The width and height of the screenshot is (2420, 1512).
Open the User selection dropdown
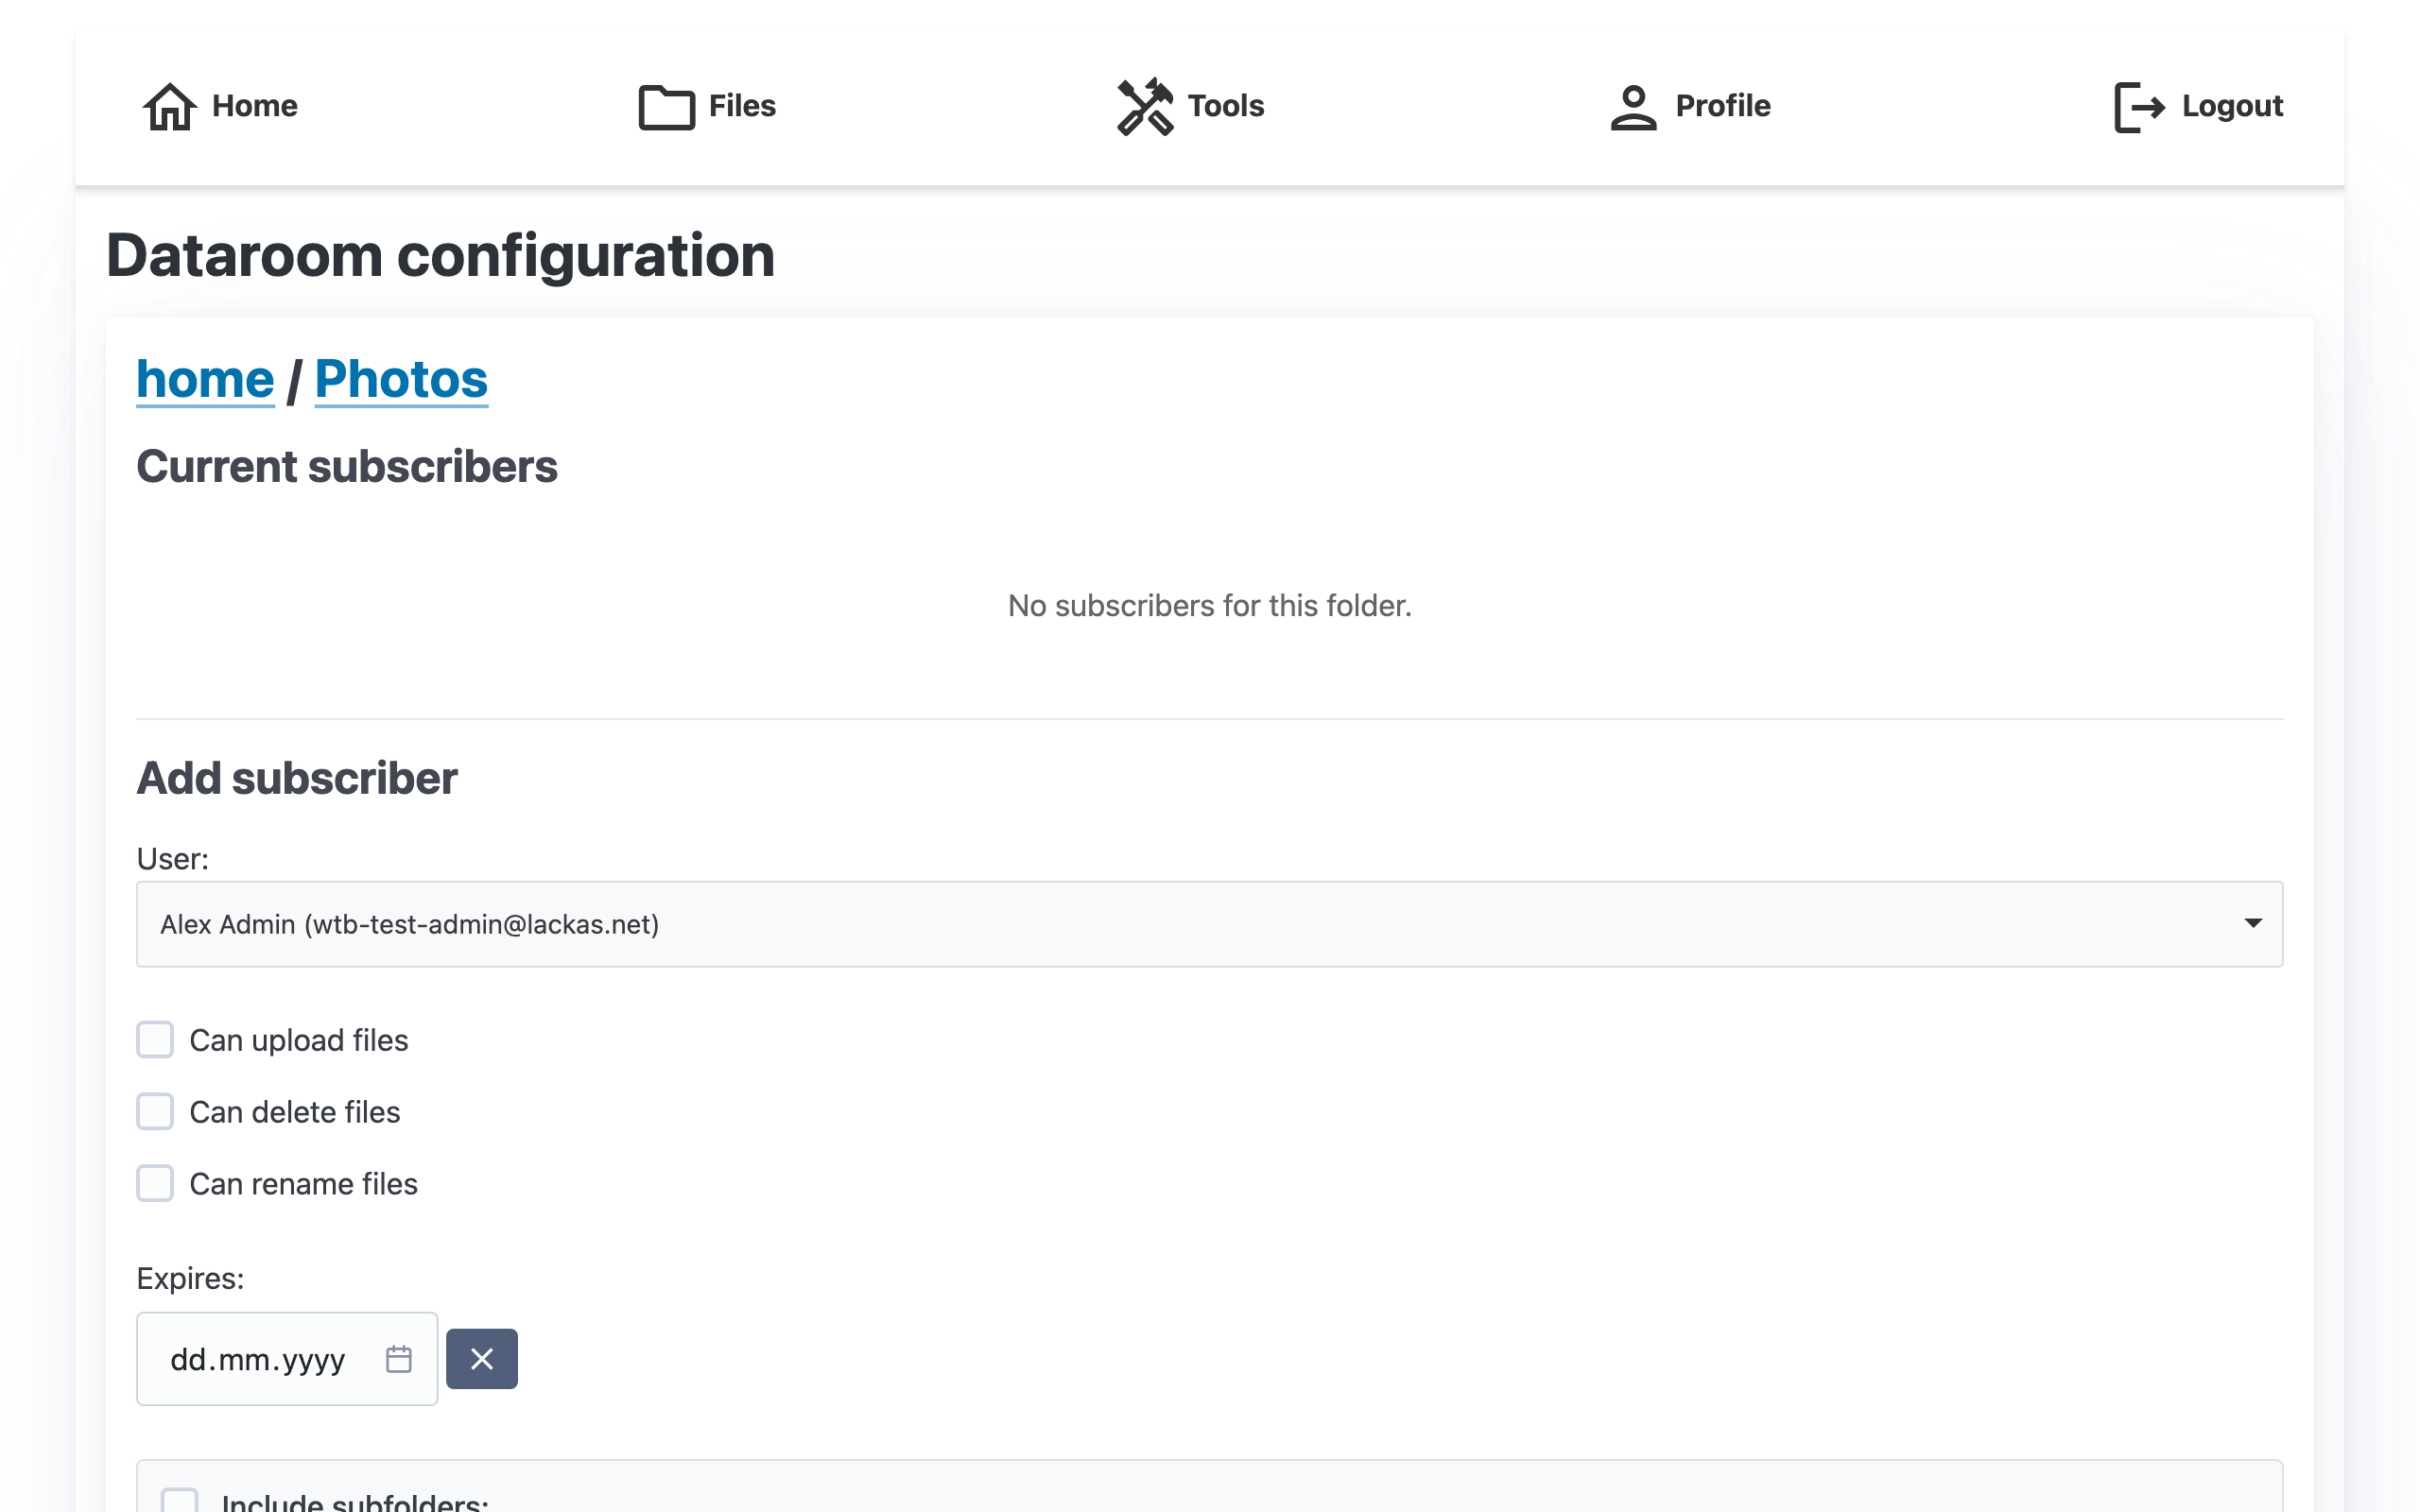pyautogui.click(x=1208, y=924)
